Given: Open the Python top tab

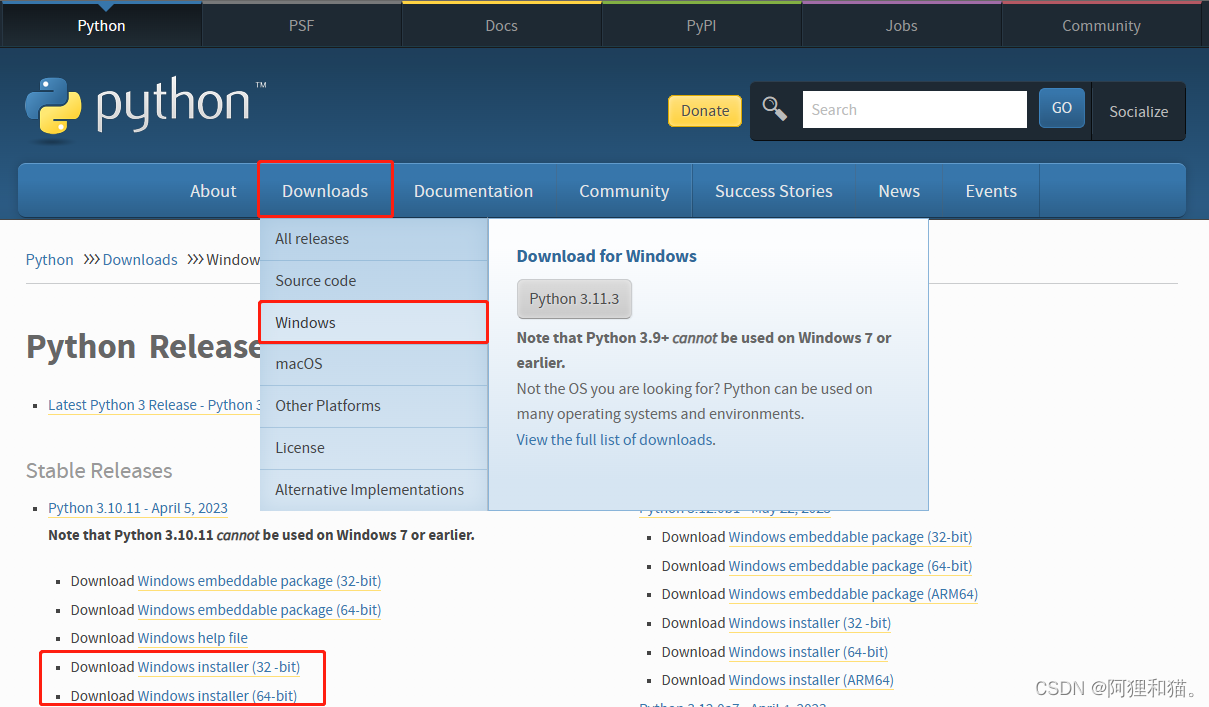Looking at the screenshot, I should tap(101, 26).
